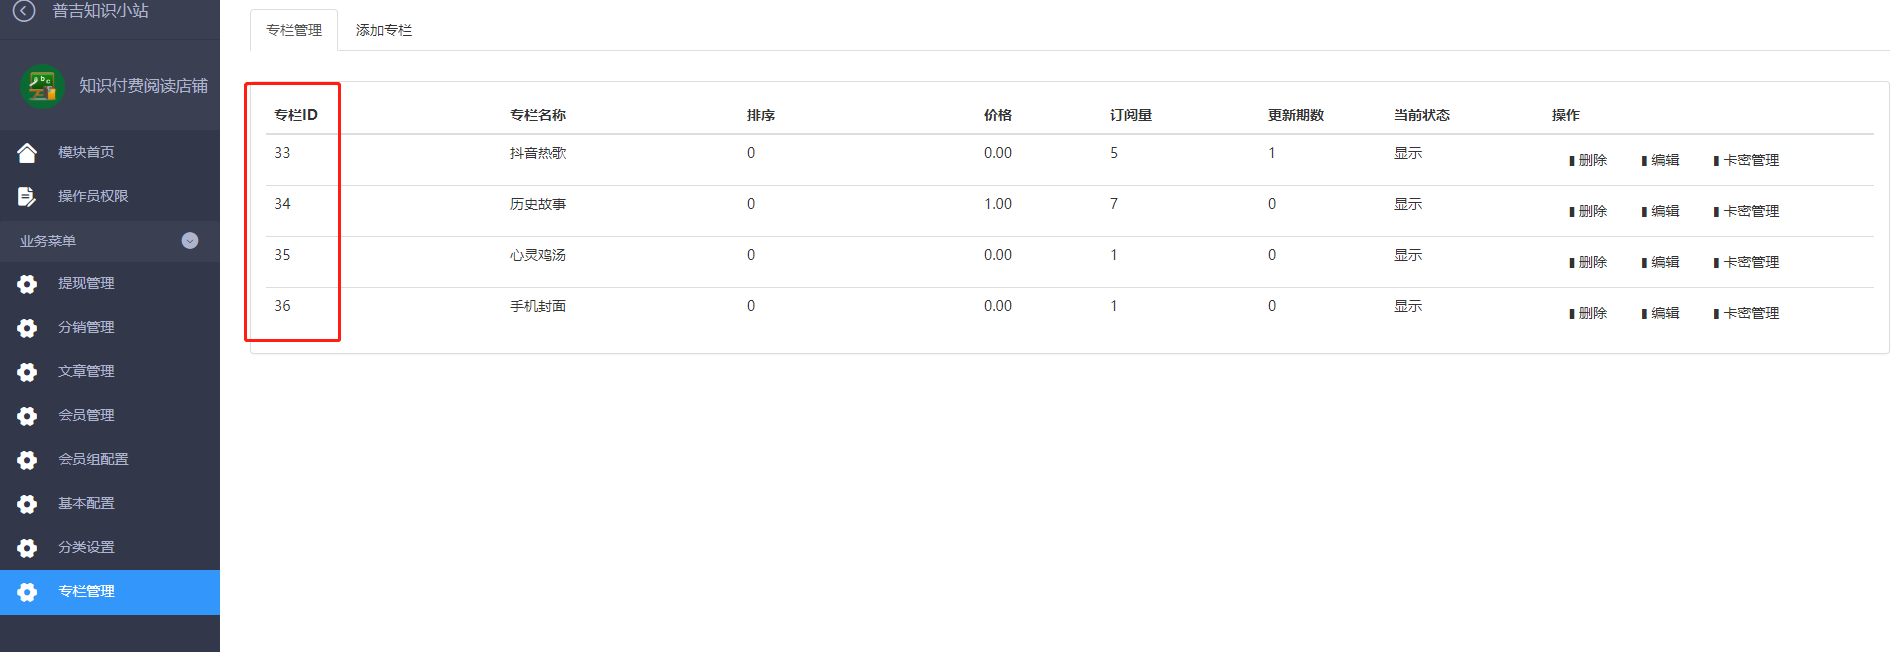Click the gear icon next to 分销管理
This screenshot has height=652, width=1902.
coord(27,328)
